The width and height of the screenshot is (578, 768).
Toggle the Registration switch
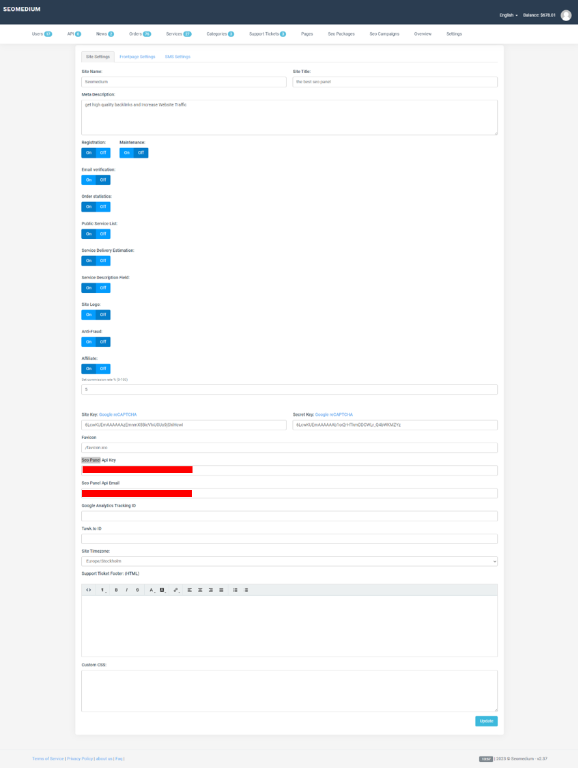pos(96,153)
